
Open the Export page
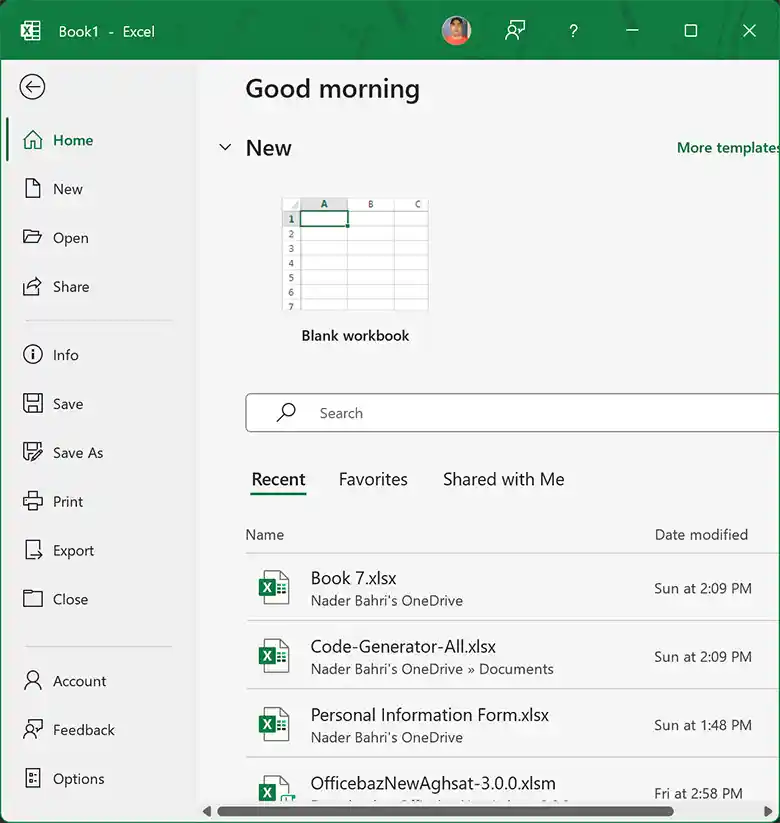click(58, 550)
